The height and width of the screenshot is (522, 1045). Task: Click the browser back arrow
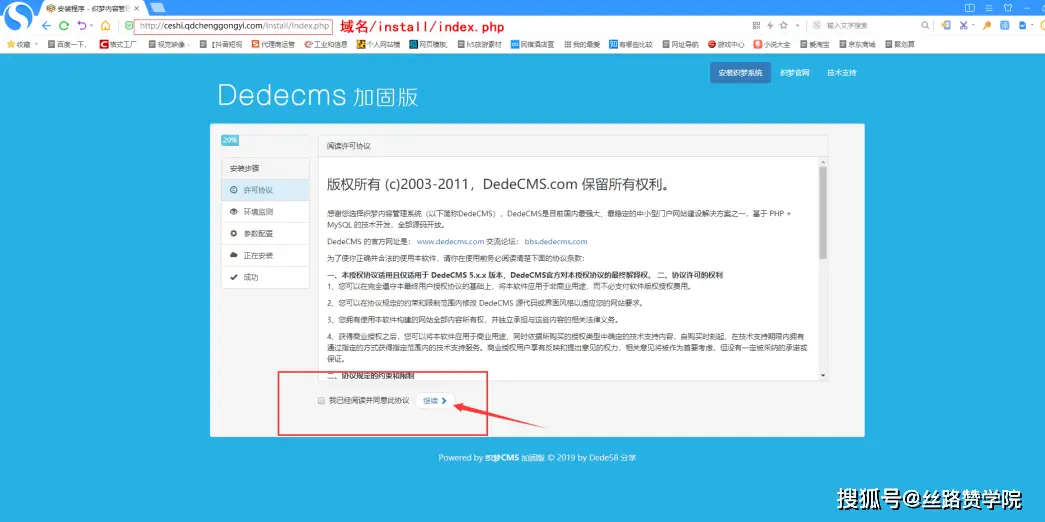pyautogui.click(x=46, y=25)
